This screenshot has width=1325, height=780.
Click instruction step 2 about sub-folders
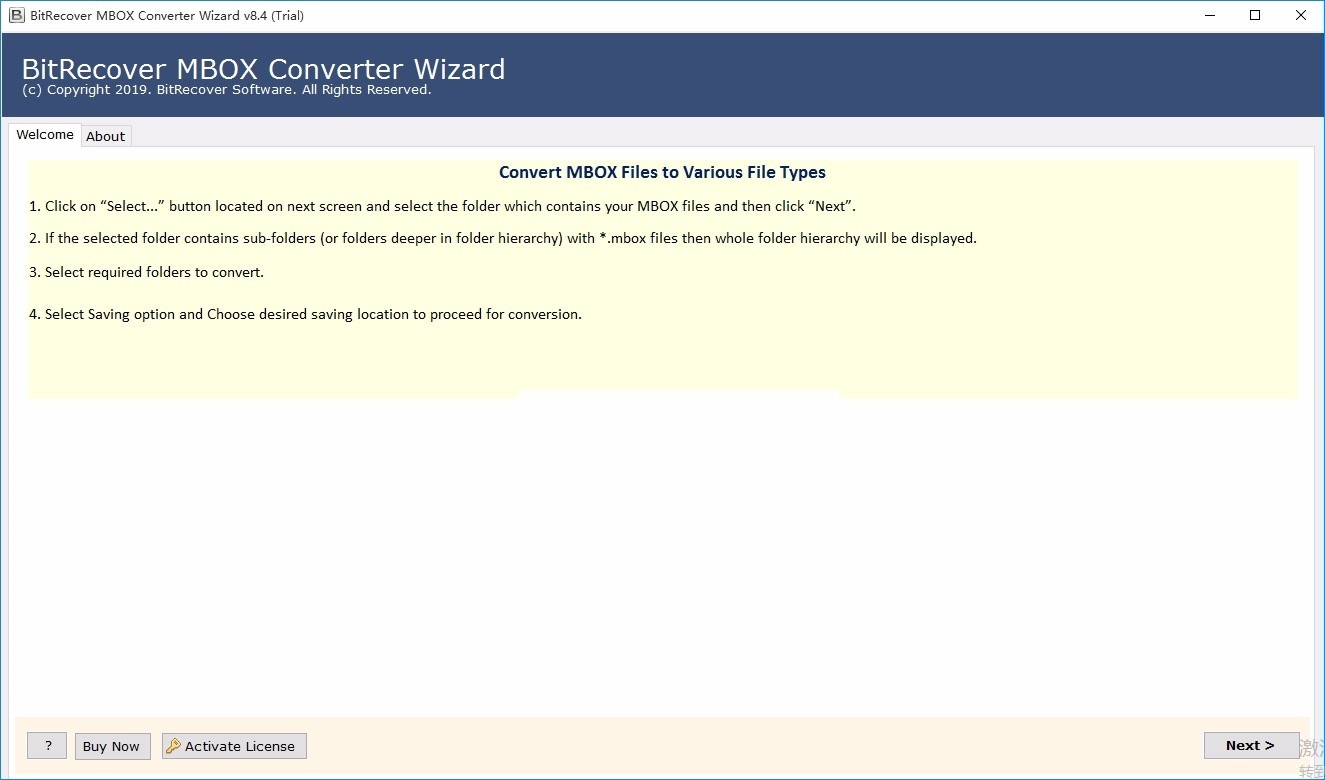pos(503,238)
